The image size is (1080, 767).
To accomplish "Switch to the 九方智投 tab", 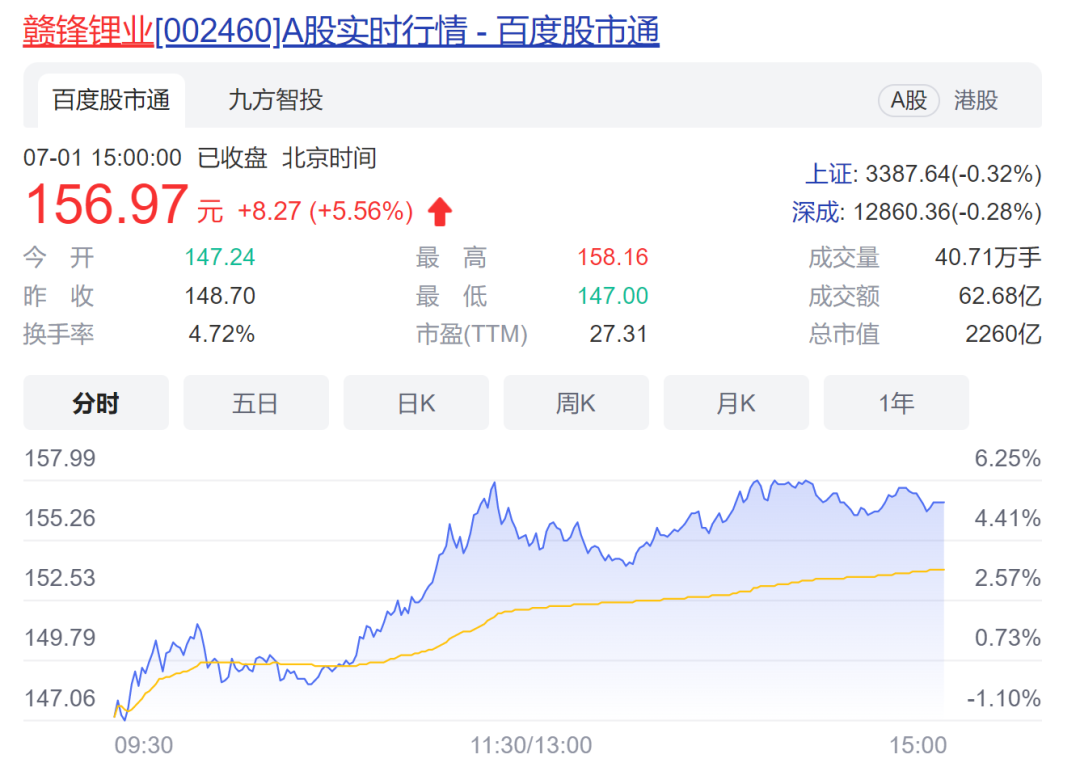I will [275, 100].
